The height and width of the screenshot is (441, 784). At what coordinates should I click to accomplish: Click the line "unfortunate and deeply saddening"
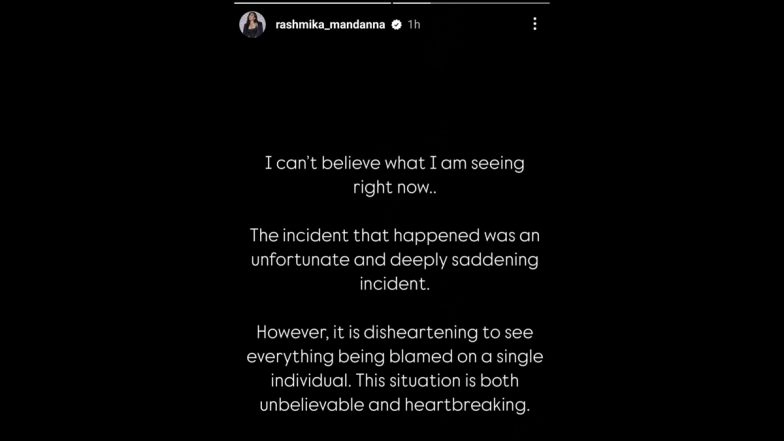[394, 259]
